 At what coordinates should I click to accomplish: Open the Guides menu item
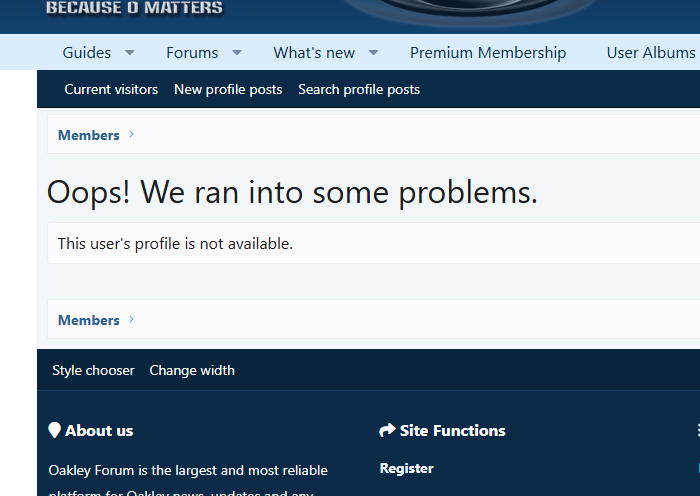[87, 53]
